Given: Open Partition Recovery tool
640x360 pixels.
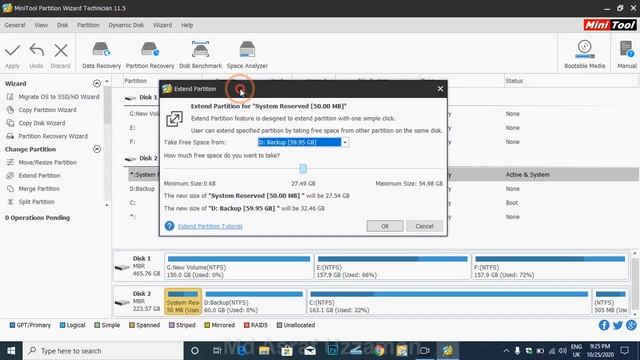Looking at the screenshot, I should [150, 55].
